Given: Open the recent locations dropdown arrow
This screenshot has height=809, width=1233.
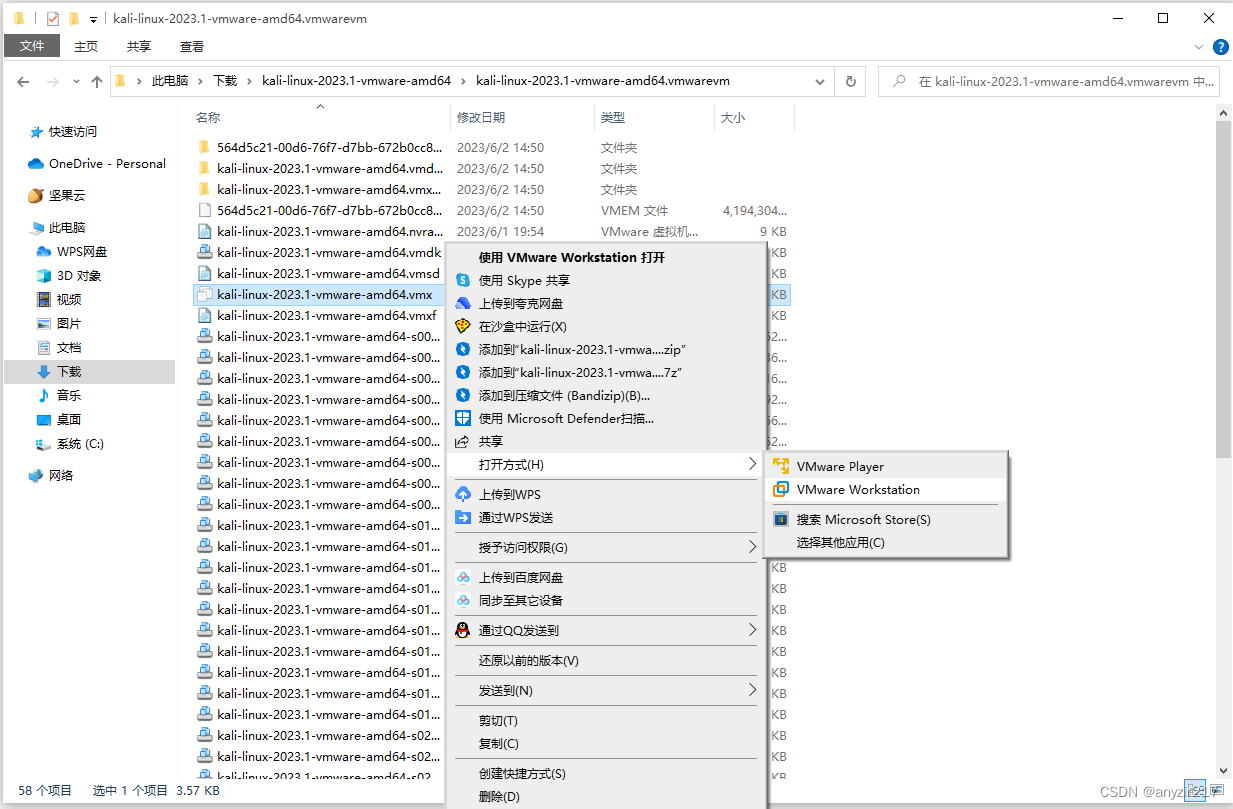Looking at the screenshot, I should point(74,82).
